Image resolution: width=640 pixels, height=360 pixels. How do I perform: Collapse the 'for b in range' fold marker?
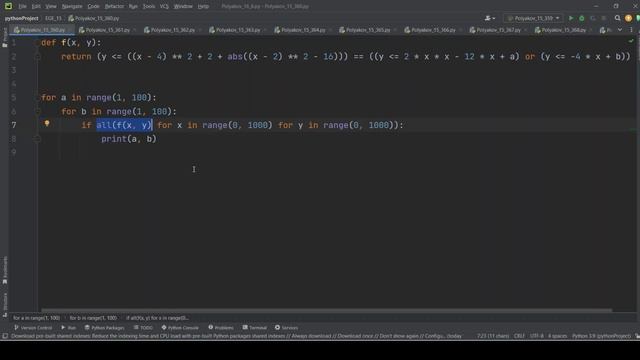(37, 111)
